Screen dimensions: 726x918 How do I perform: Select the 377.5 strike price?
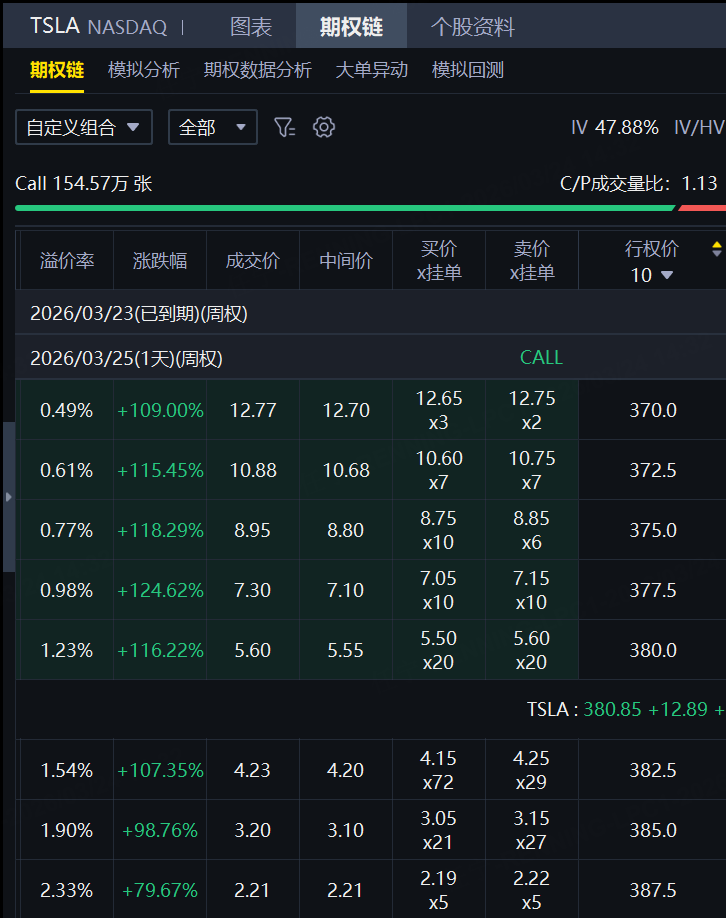pos(653,590)
